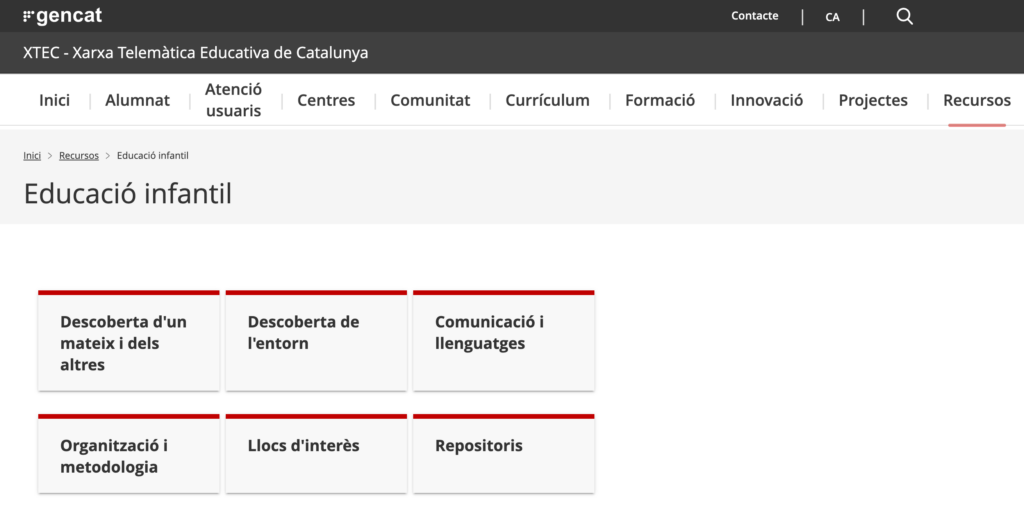1024x530 pixels.
Task: Navigate to the Currículum menu
Action: point(547,100)
